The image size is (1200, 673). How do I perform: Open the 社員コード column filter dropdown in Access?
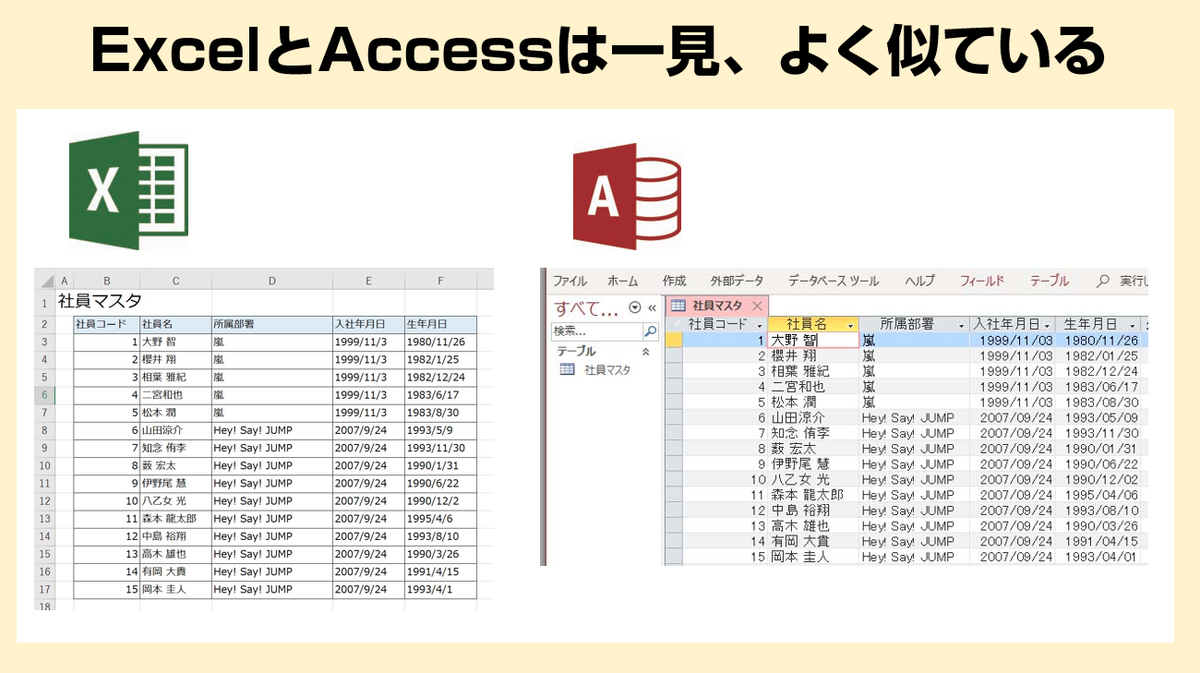tap(760, 325)
